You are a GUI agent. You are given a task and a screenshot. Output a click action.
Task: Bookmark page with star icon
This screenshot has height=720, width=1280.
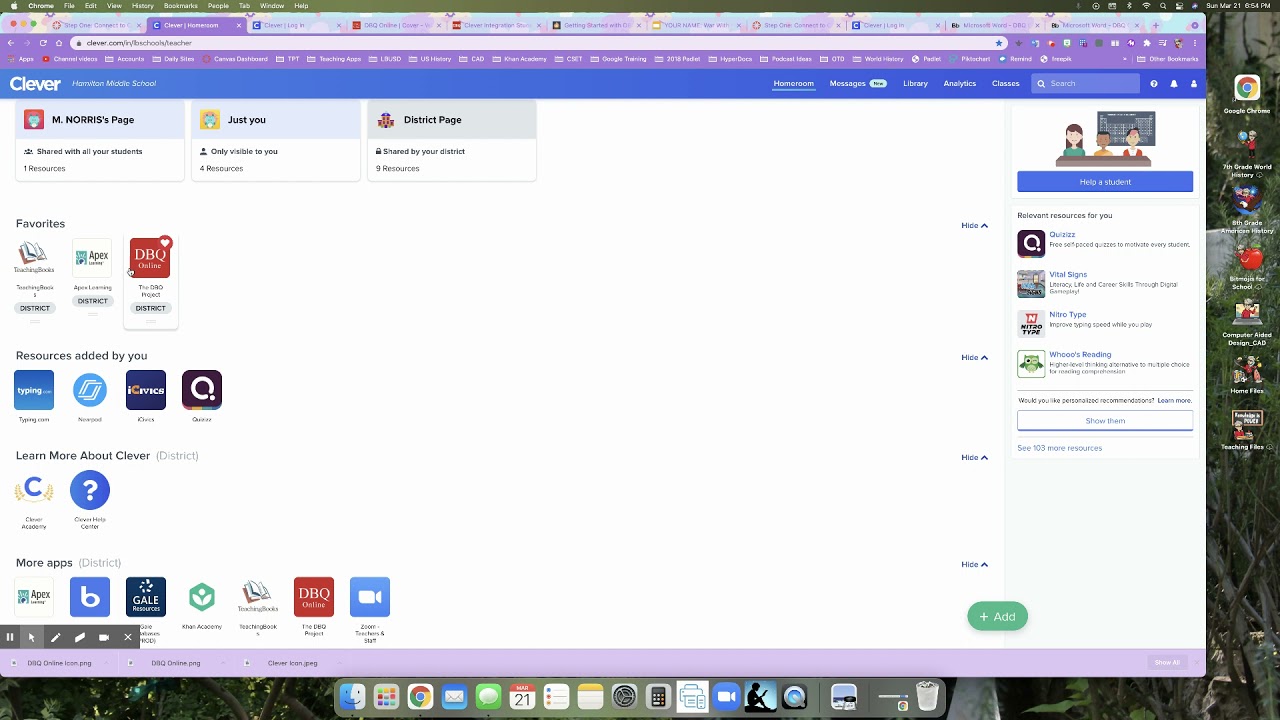coord(998,43)
